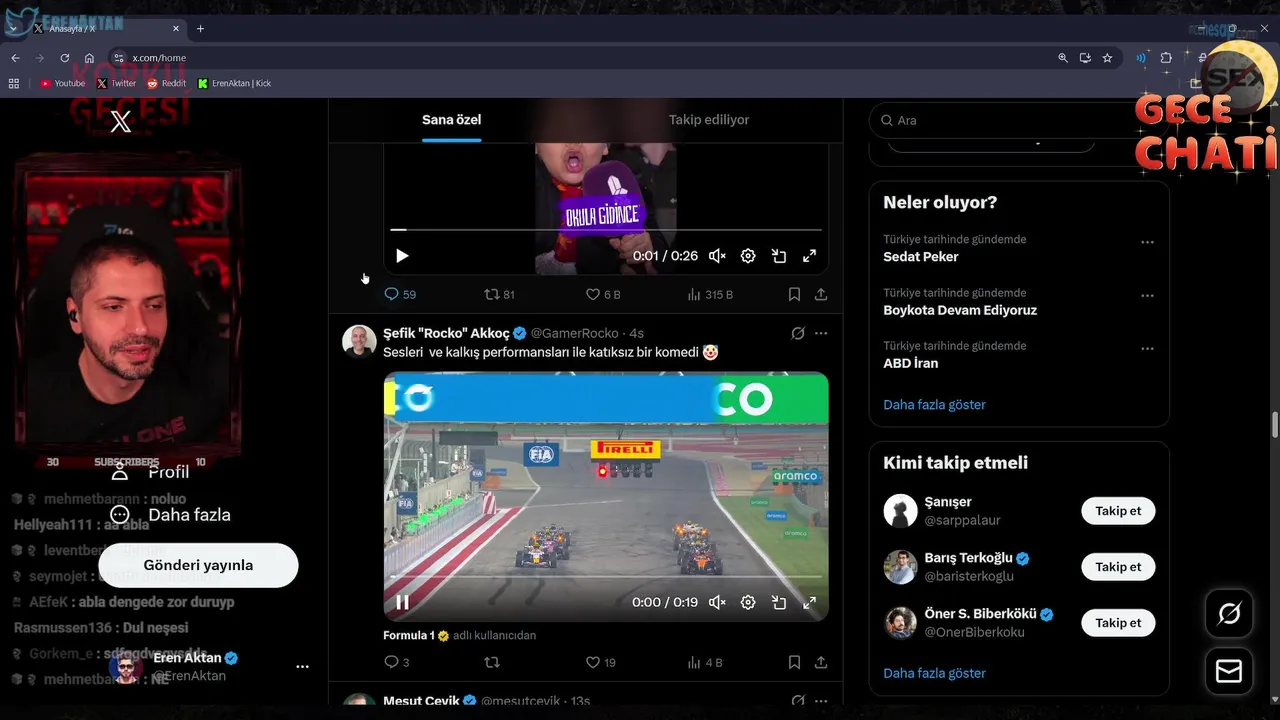
Task: Like the tweet with 6 B likes
Action: click(x=603, y=294)
